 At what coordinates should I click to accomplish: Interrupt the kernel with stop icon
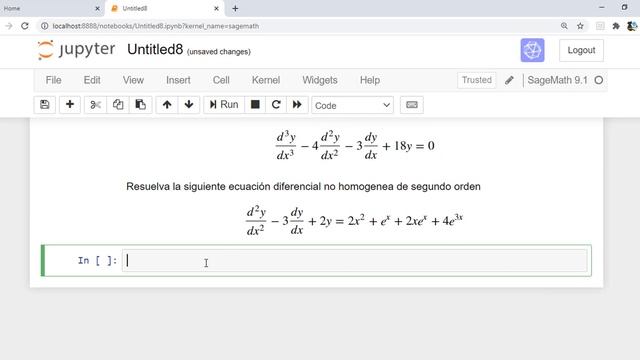(255, 105)
